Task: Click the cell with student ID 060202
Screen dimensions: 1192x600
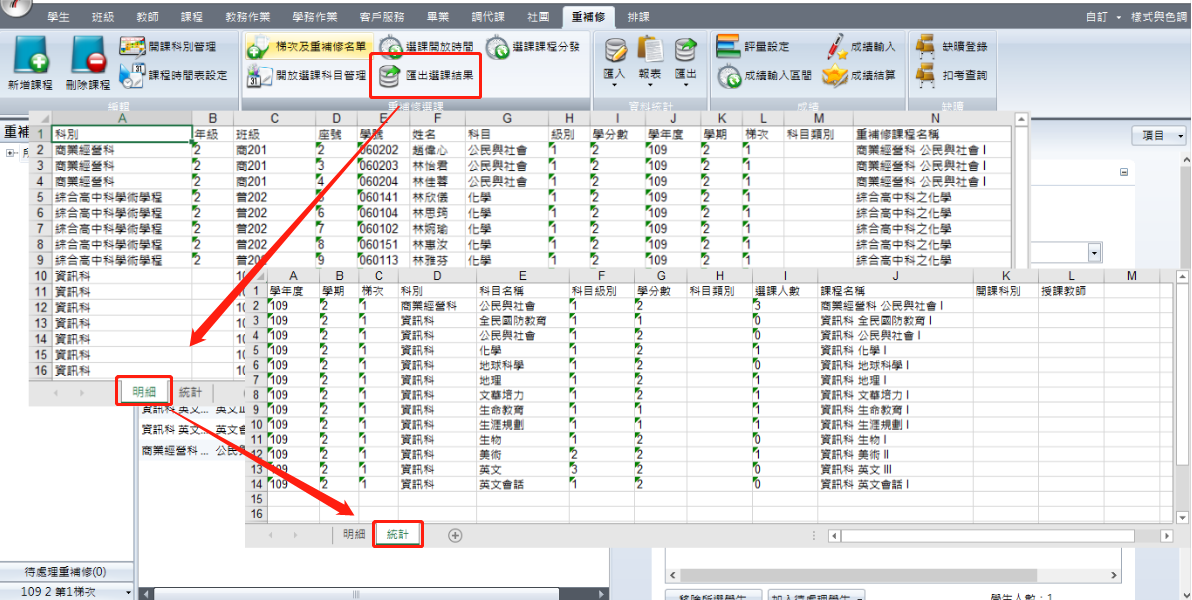Action: click(383, 150)
